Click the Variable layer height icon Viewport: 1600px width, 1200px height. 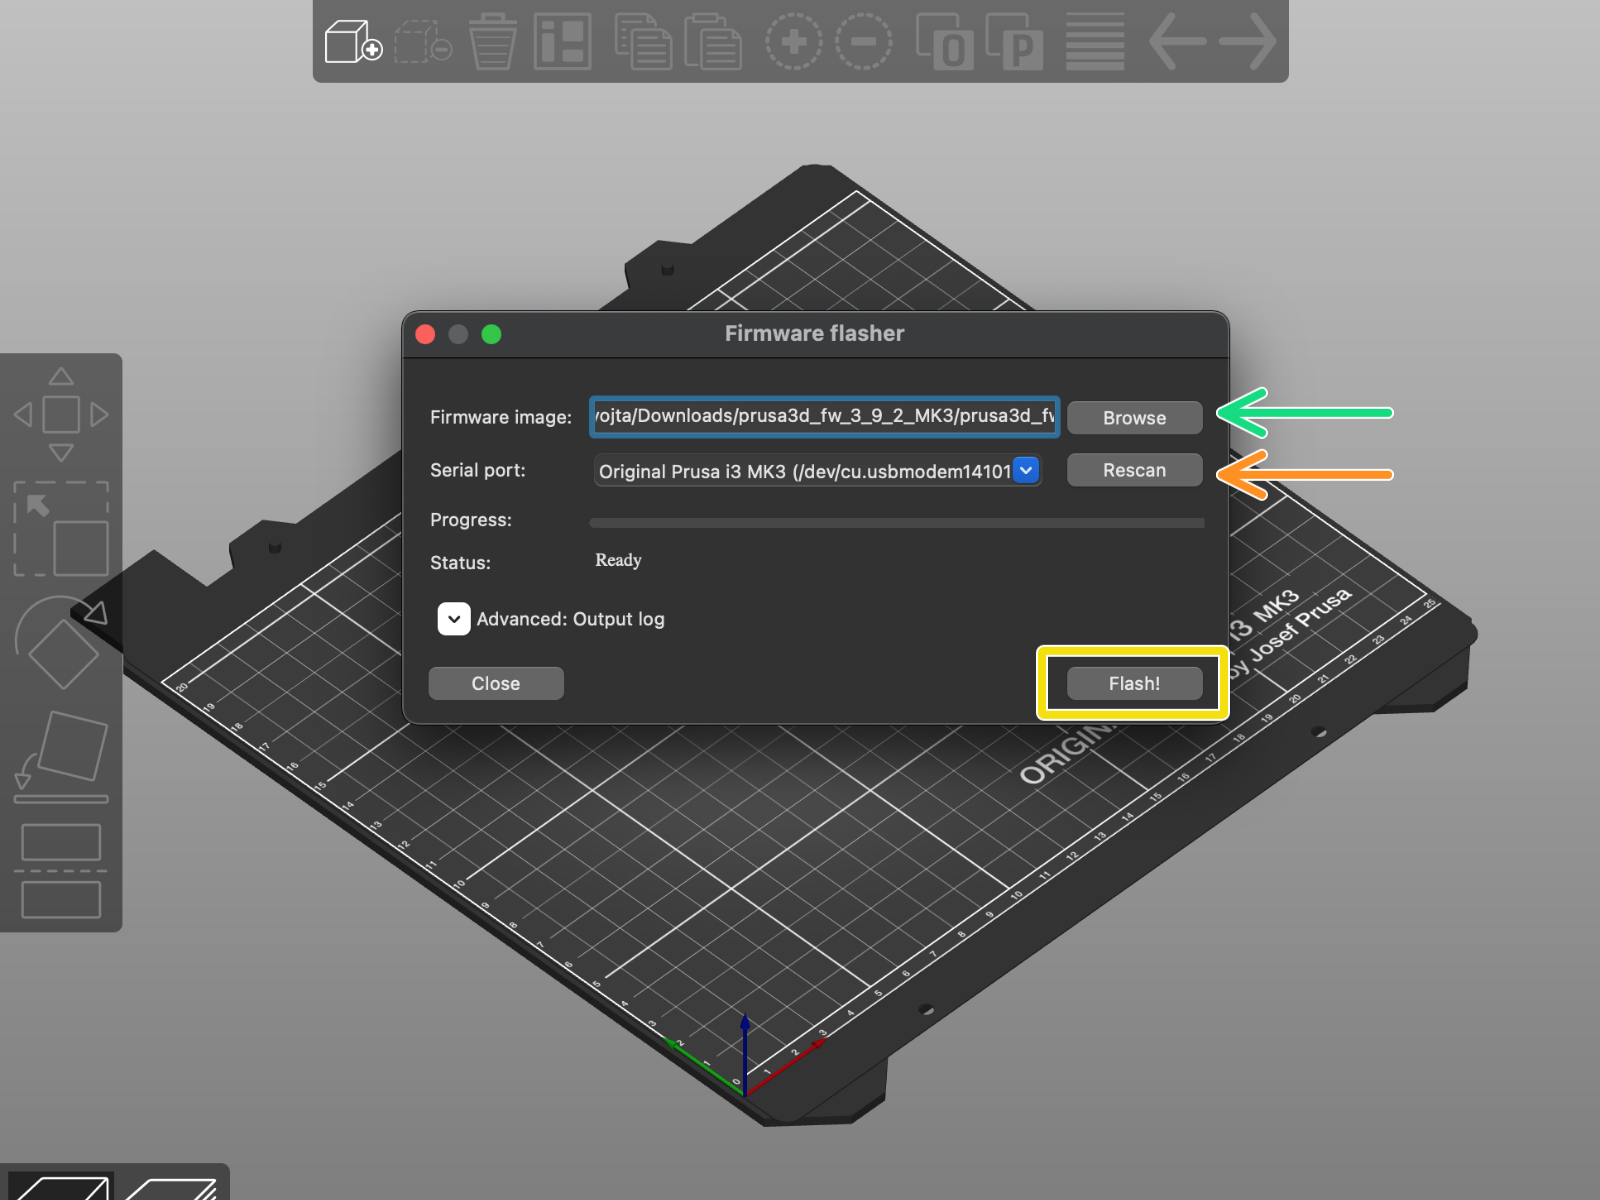(x=1095, y=42)
